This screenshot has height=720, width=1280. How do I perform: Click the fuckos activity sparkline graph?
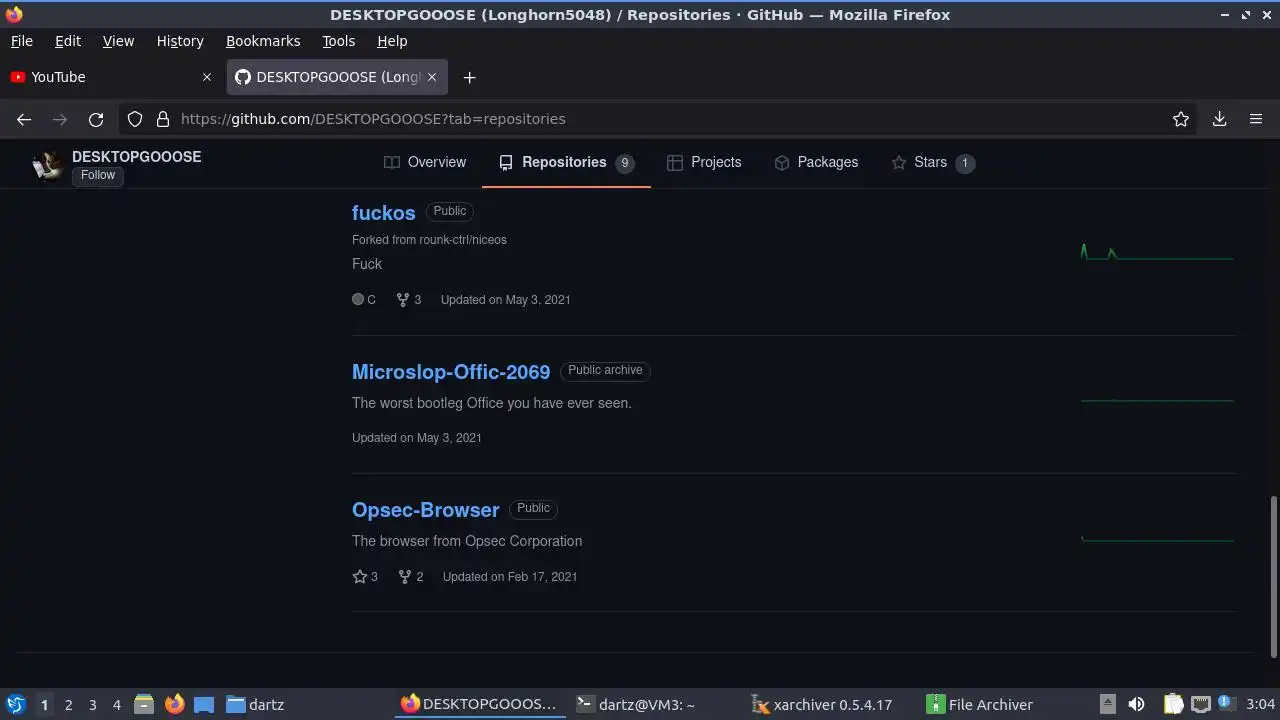click(1157, 251)
